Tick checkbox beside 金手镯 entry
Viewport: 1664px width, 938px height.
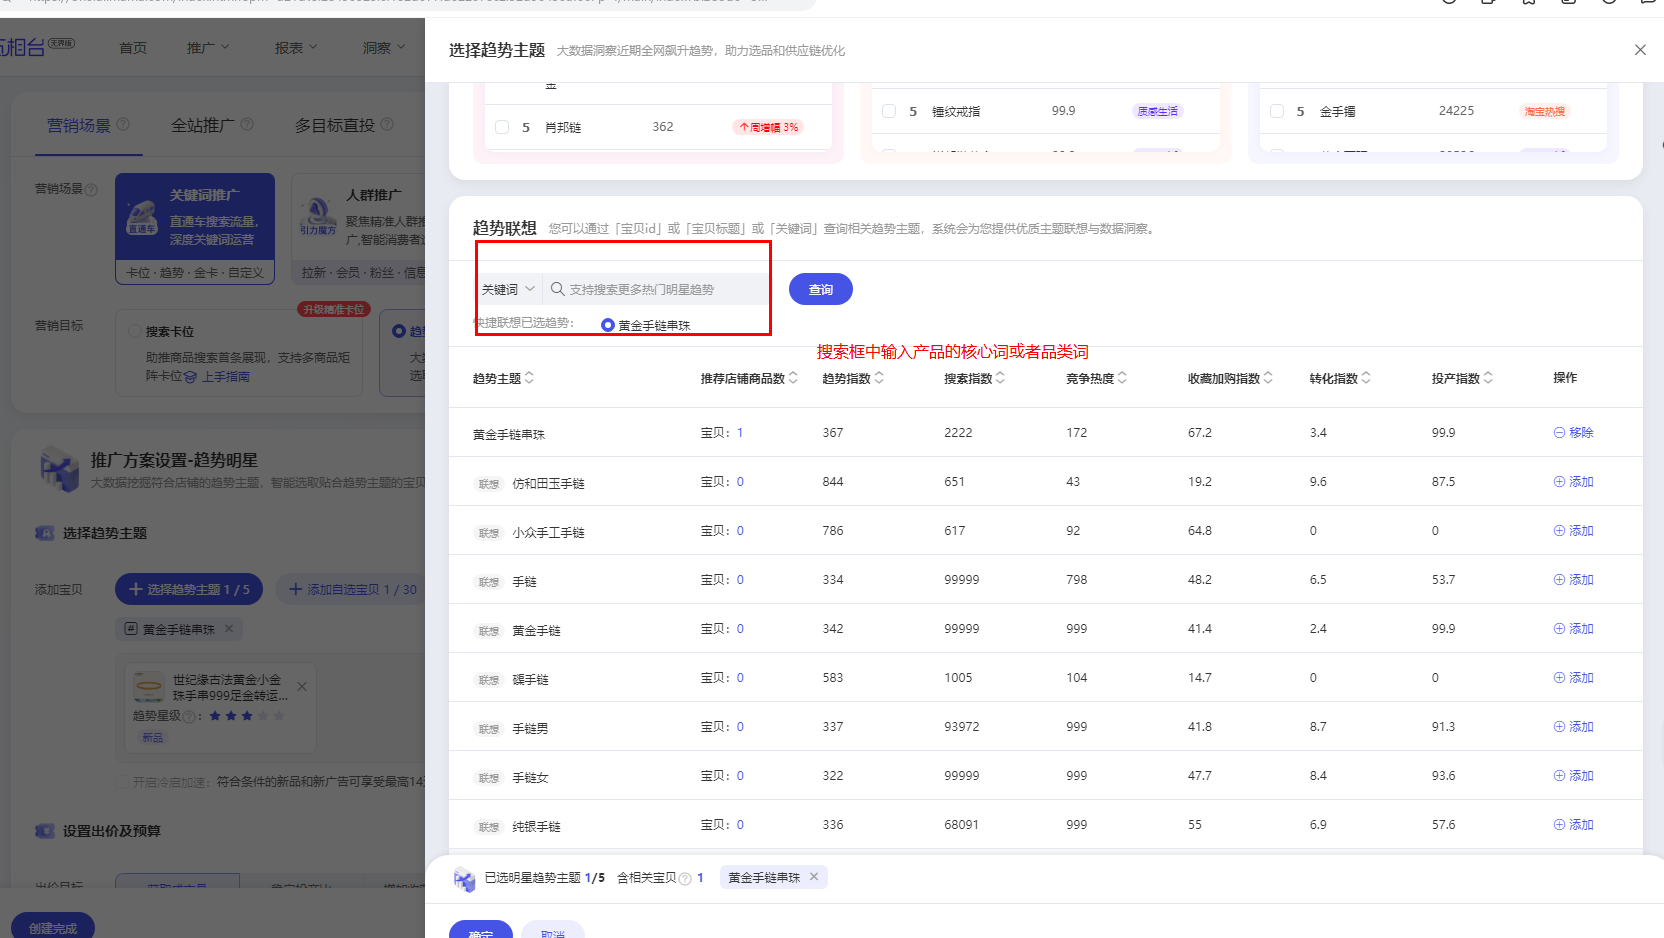point(1277,111)
